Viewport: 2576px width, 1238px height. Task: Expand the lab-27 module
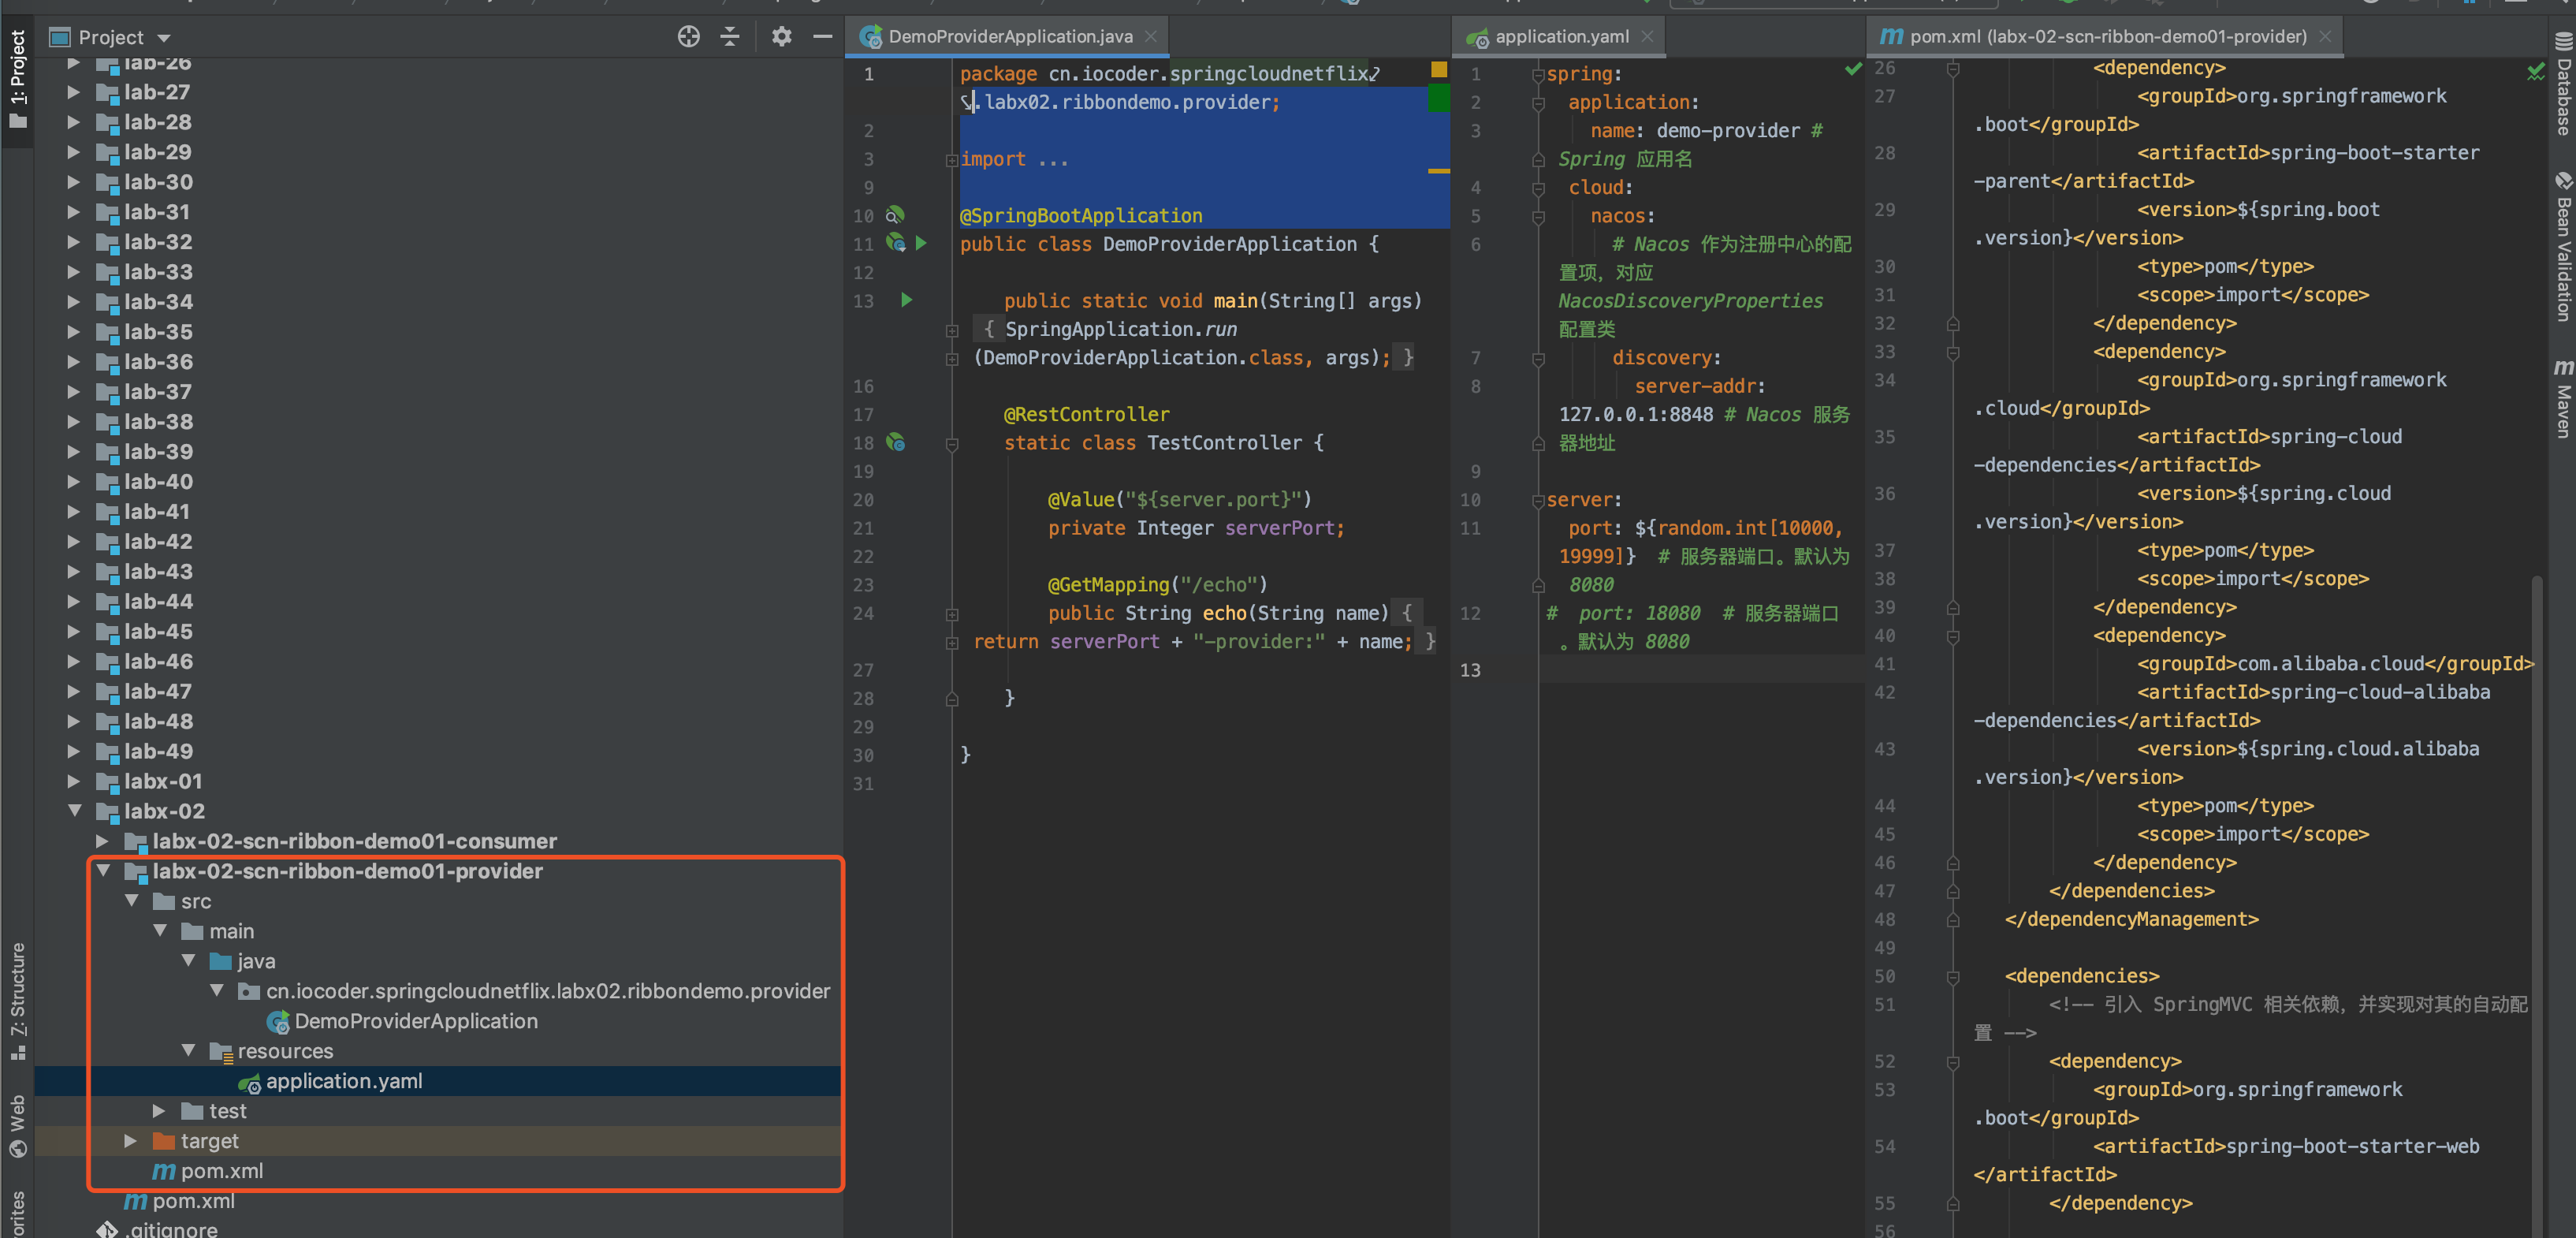point(73,92)
